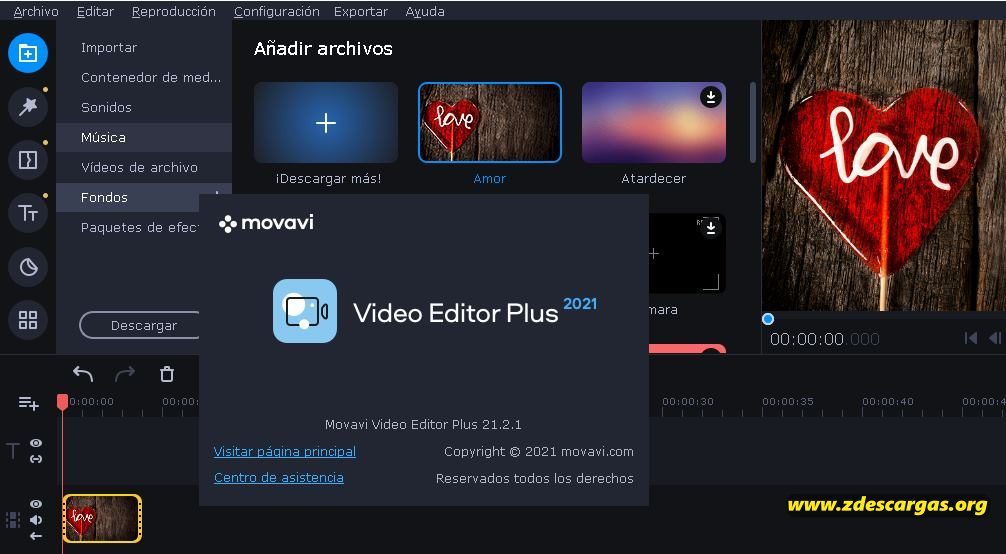Toggle title track visibility eye
Viewport: 1006px width, 554px height.
click(36, 443)
